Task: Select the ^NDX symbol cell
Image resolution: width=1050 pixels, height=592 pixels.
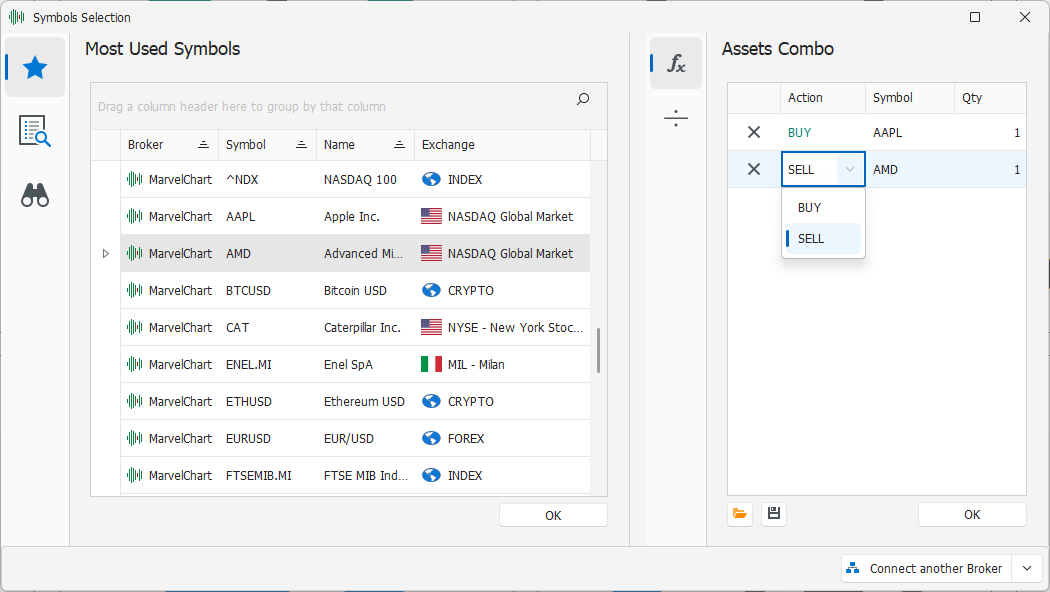Action: pos(267,179)
